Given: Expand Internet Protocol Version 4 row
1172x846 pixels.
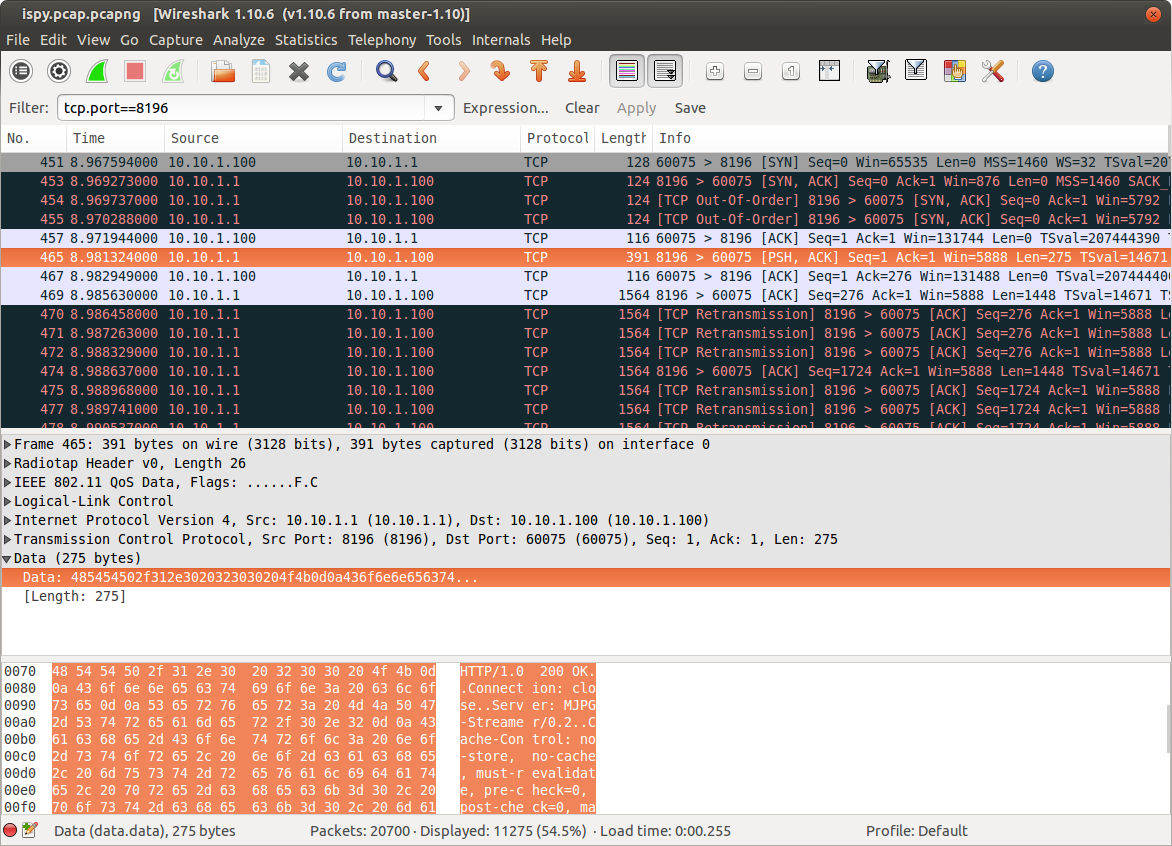Looking at the screenshot, I should point(7,521).
